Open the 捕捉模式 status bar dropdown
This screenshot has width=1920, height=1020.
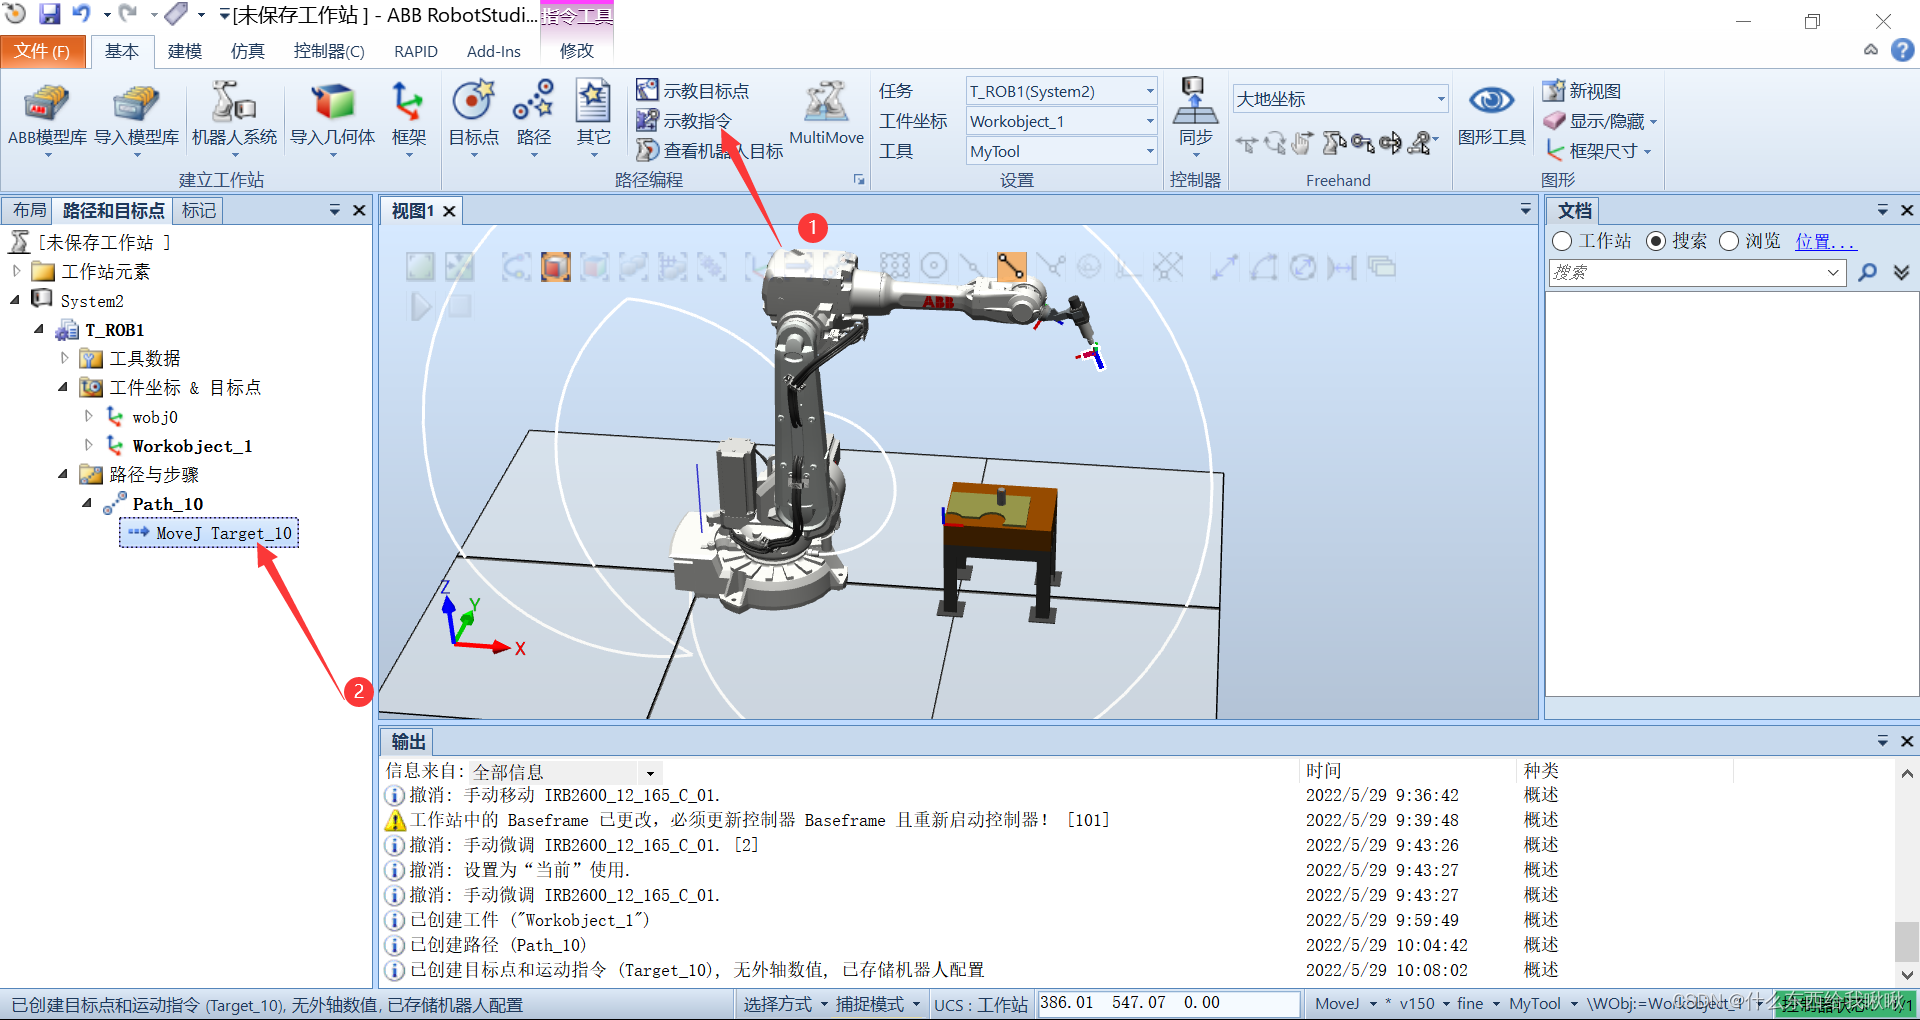[877, 1004]
